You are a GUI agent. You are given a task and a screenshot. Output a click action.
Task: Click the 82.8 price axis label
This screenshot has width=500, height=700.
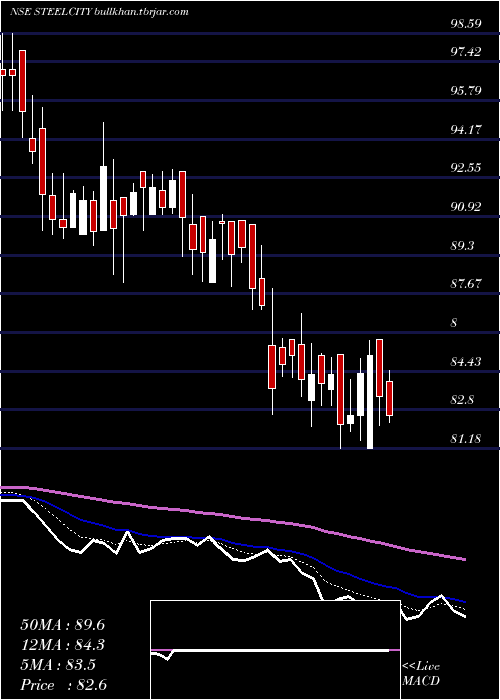coord(462,400)
